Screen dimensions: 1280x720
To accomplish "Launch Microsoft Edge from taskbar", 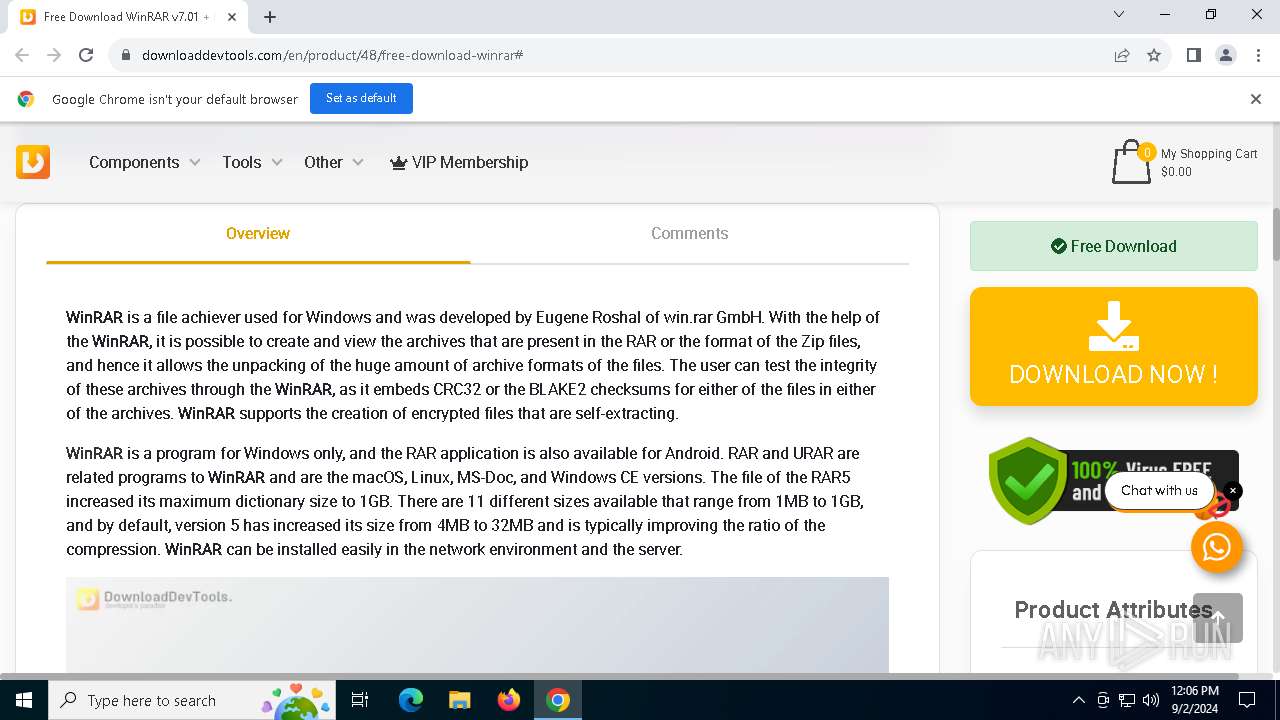I will [411, 700].
